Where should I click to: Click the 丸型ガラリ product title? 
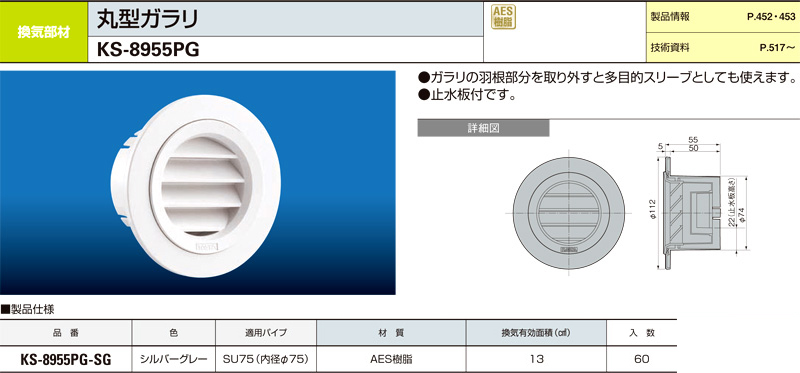point(148,18)
